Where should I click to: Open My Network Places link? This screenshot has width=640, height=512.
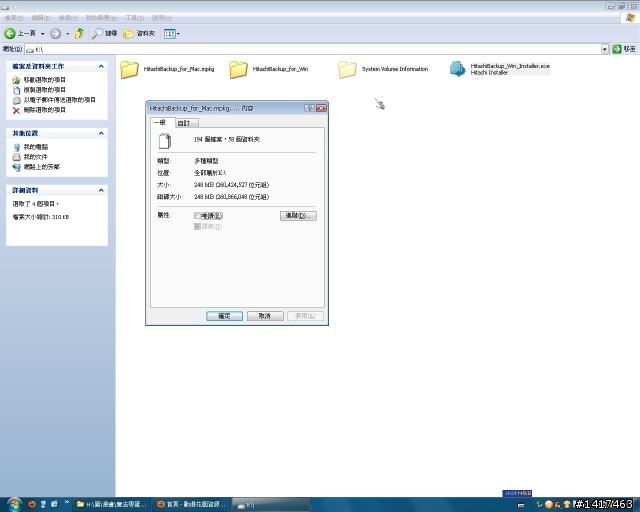[36, 167]
